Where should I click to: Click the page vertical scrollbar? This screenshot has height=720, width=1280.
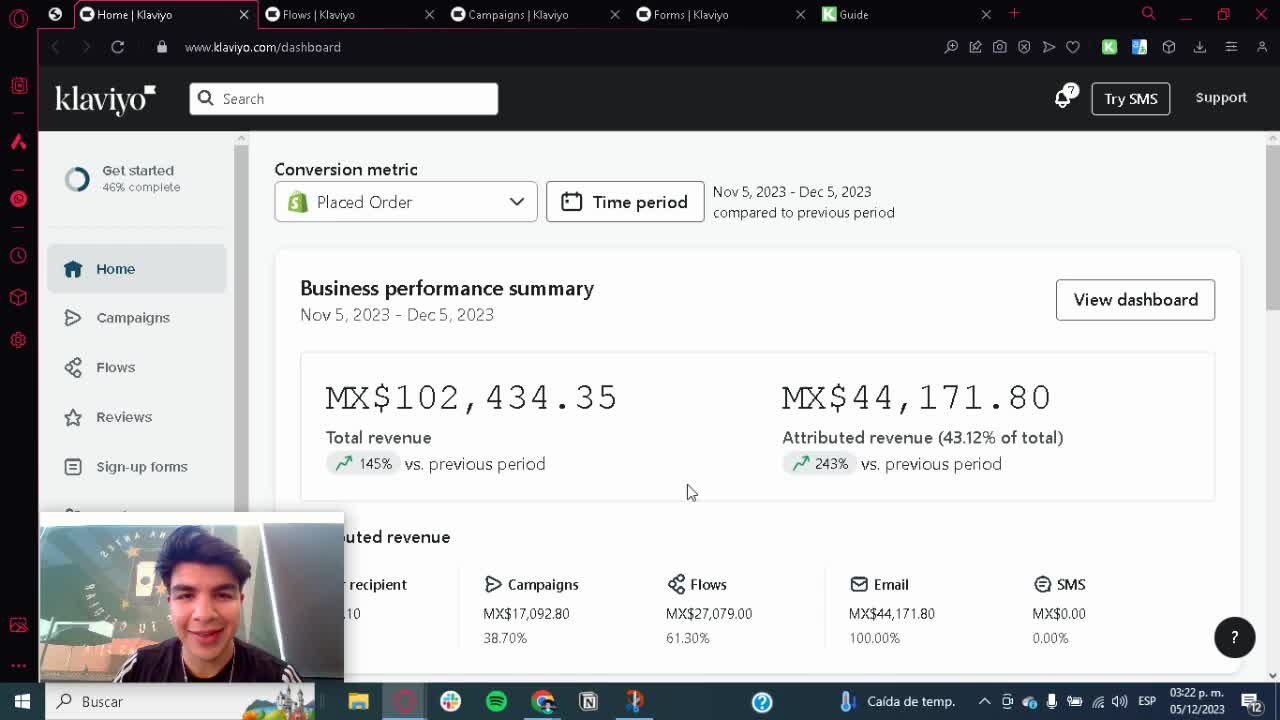(x=1272, y=228)
